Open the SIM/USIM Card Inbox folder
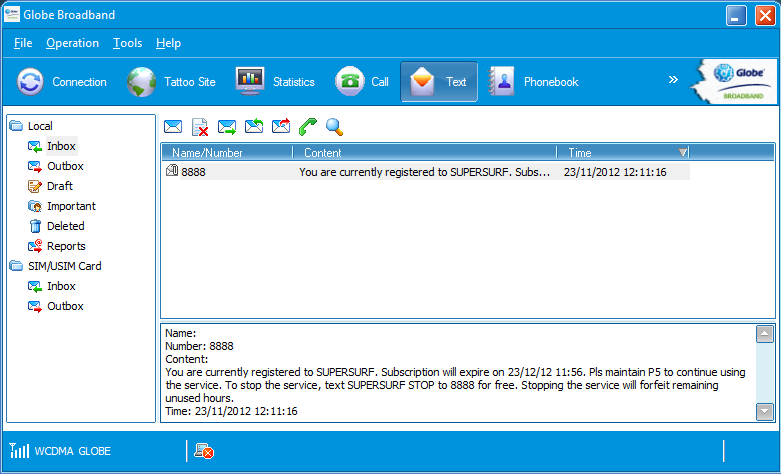 61,286
